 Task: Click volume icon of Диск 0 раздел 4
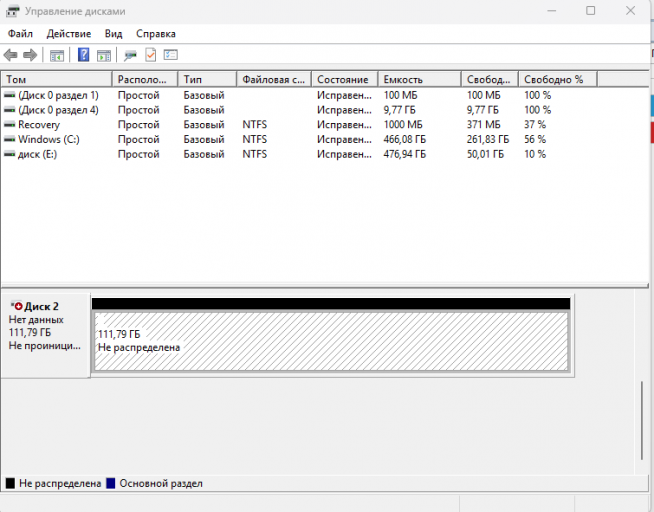tap(10, 110)
